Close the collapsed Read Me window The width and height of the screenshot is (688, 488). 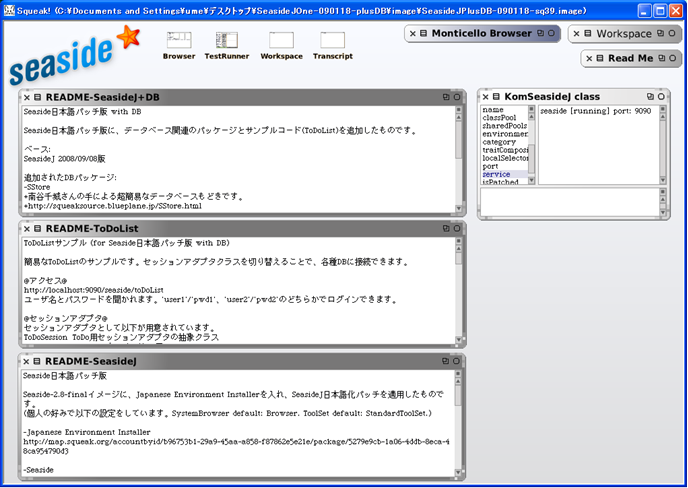coord(589,58)
